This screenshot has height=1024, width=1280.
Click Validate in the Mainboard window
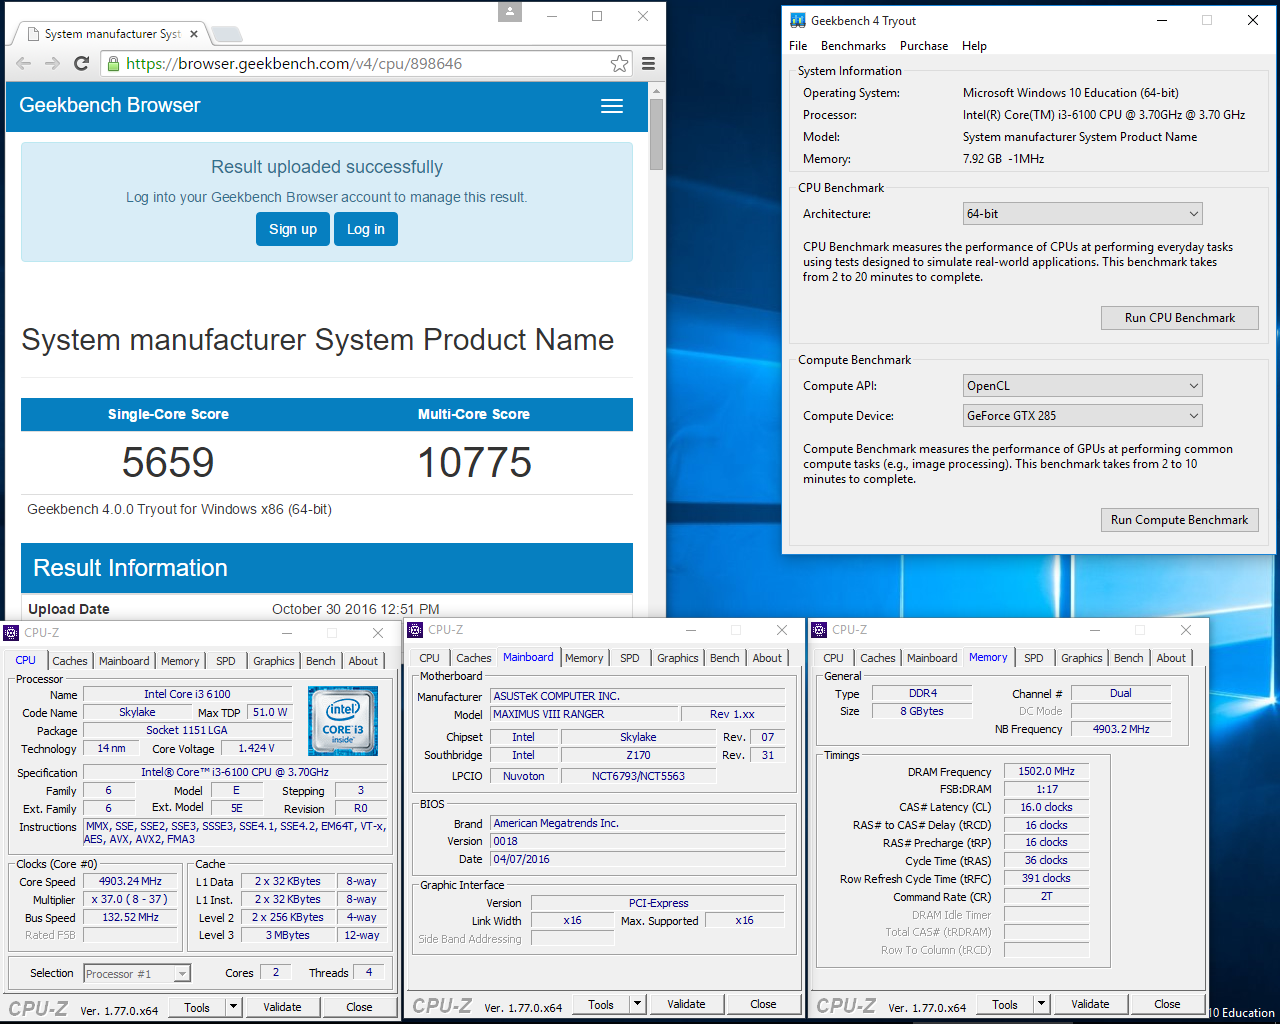(686, 1004)
